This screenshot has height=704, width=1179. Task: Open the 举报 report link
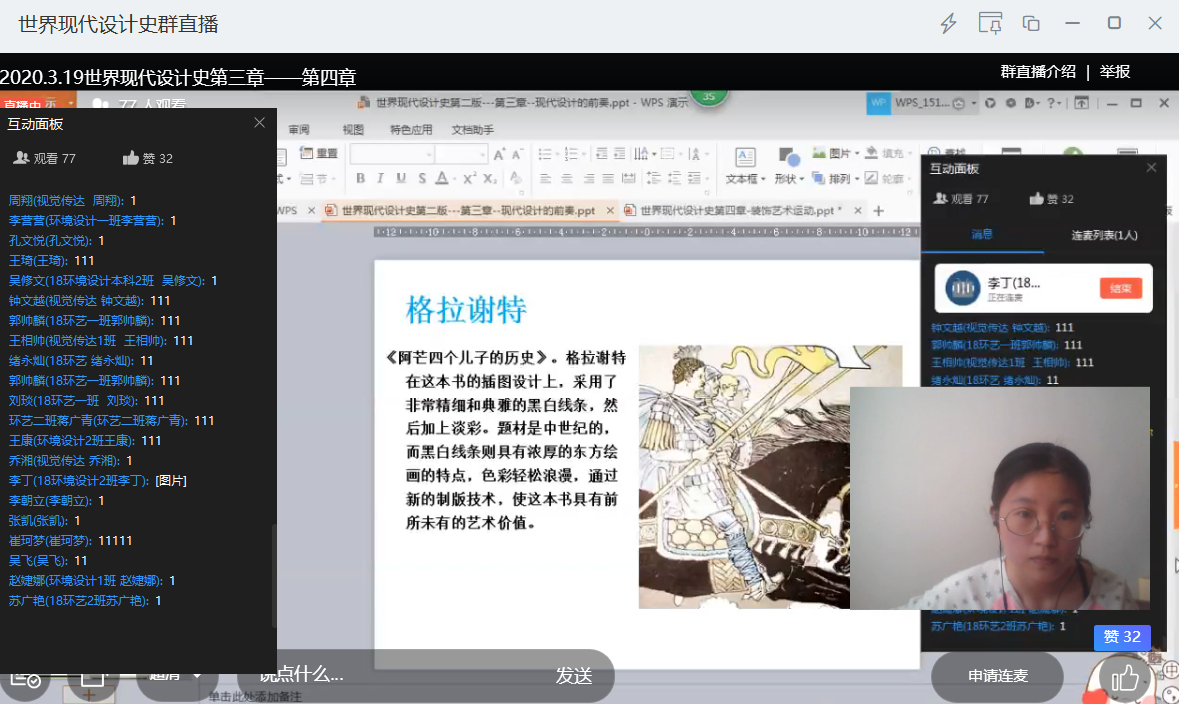tap(1115, 72)
